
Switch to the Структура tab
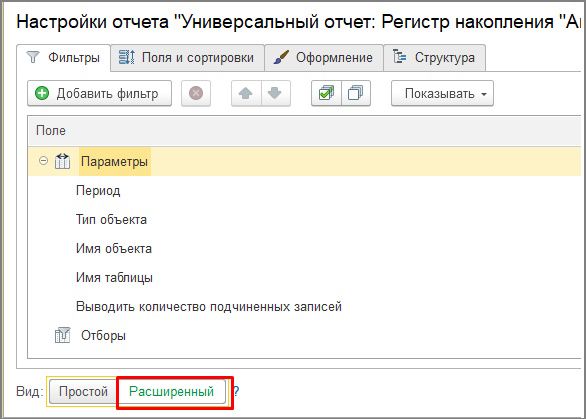click(435, 58)
